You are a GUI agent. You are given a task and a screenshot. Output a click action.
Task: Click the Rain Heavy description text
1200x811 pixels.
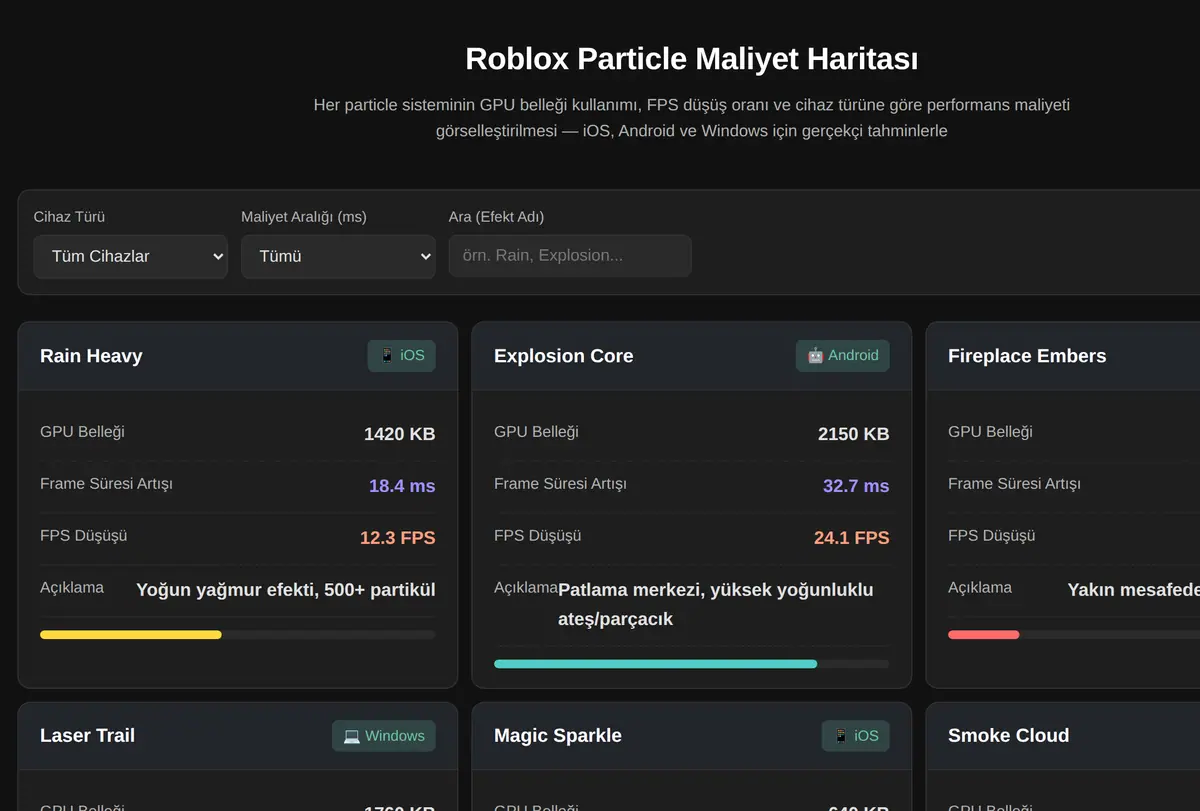[x=286, y=590]
